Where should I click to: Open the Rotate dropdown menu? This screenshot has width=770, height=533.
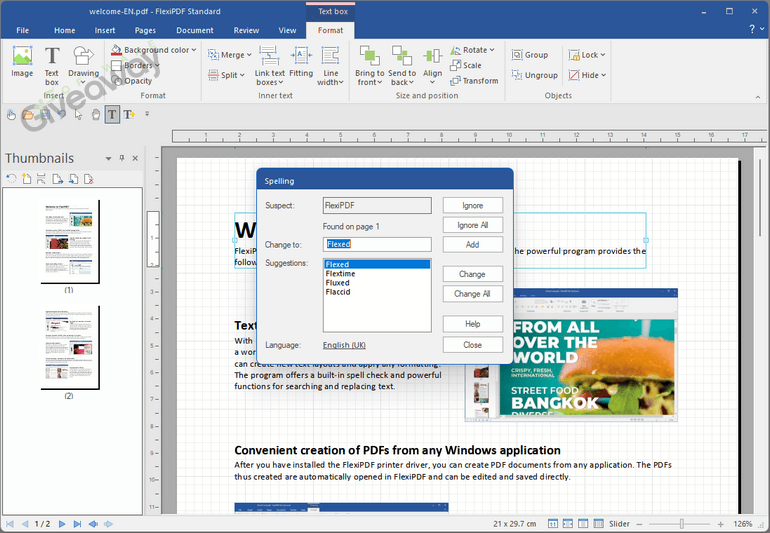(491, 50)
